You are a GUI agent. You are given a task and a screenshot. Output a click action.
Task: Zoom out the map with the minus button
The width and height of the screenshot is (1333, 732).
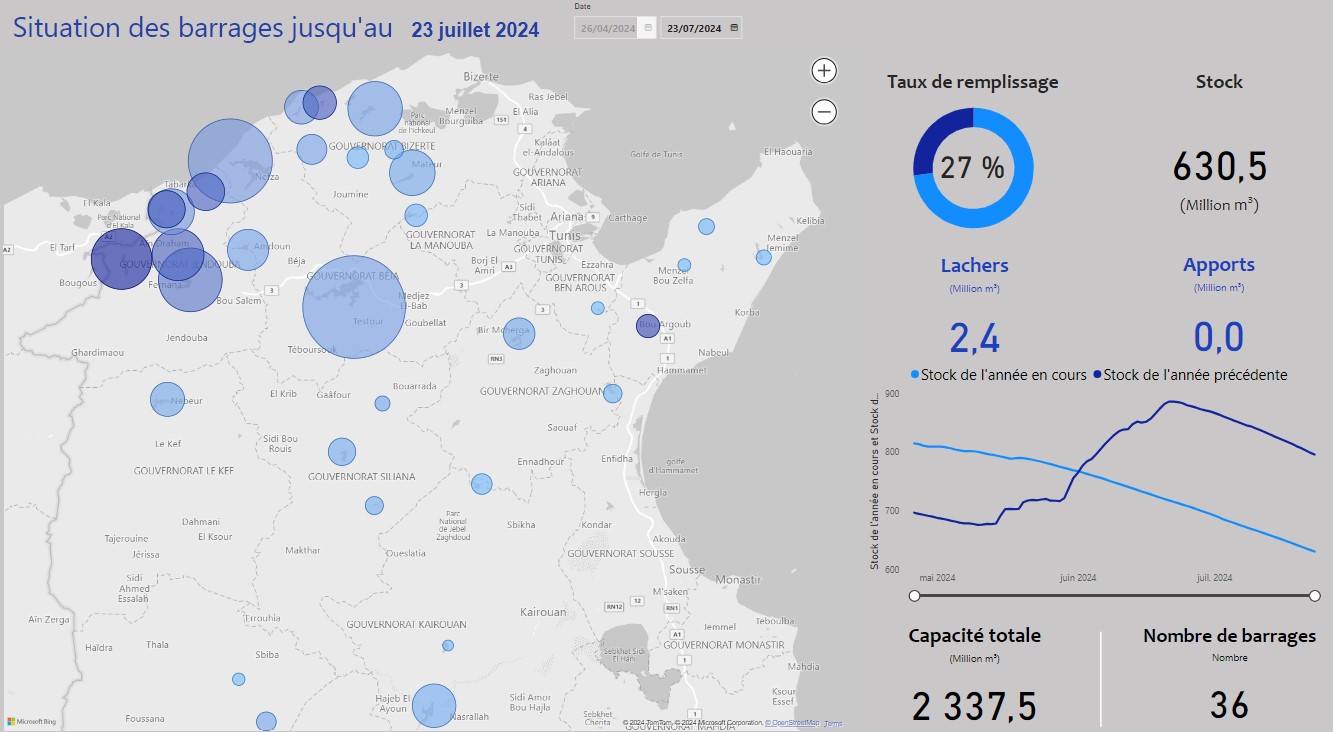point(824,112)
